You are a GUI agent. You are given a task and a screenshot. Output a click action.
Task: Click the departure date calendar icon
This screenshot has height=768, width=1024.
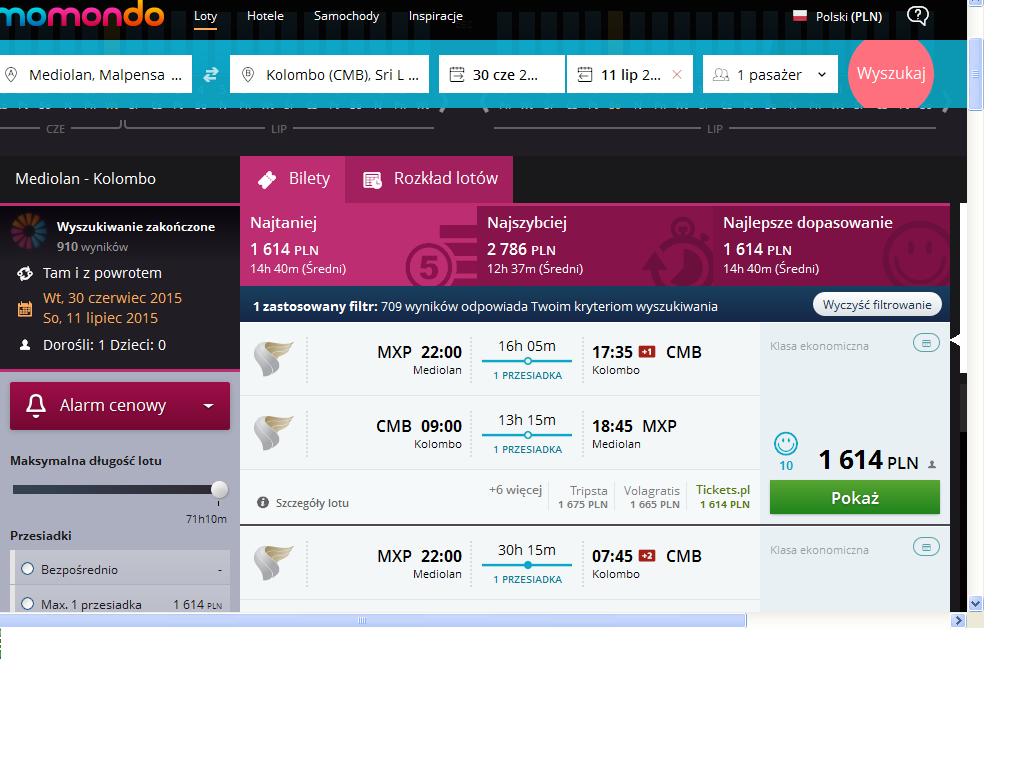click(x=456, y=74)
